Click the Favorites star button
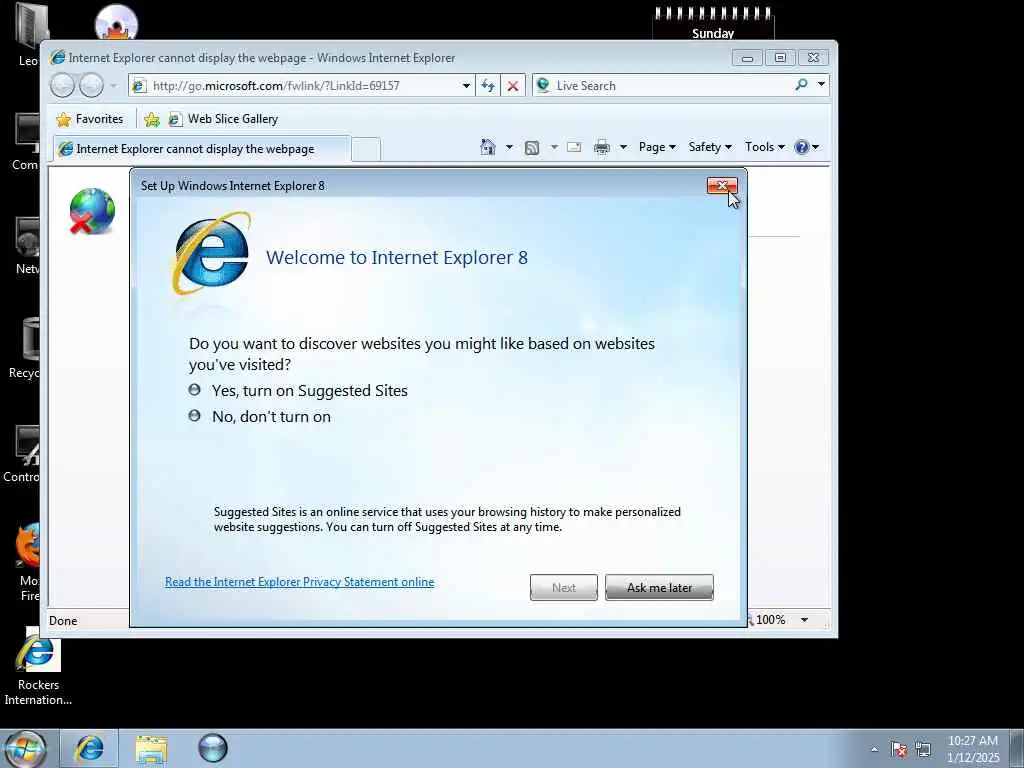This screenshot has width=1024, height=768. (90, 119)
